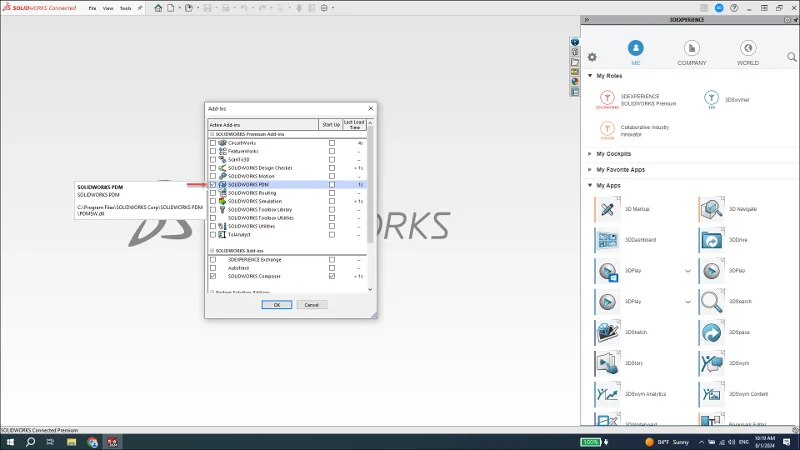Cancel the Add-Ins dialog
This screenshot has width=800, height=450.
[x=310, y=304]
